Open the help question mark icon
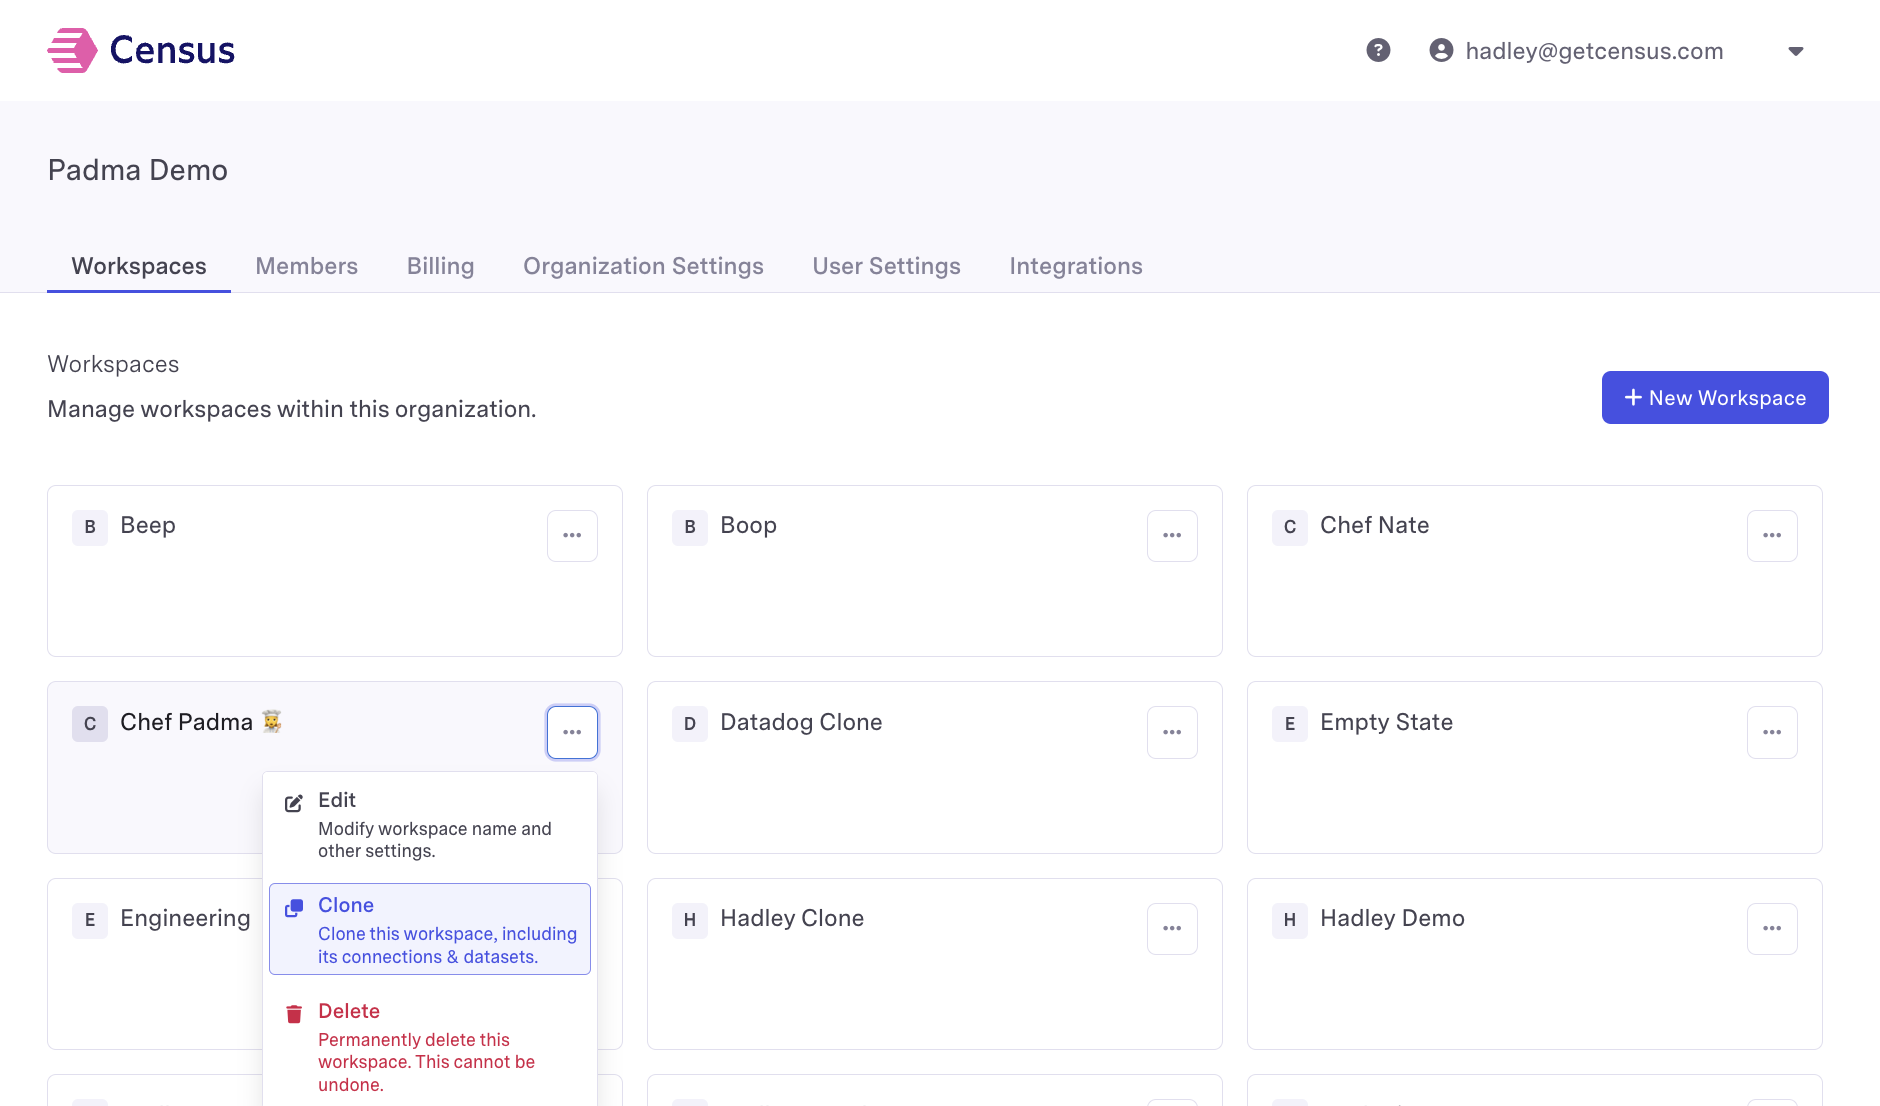Image resolution: width=1880 pixels, height=1106 pixels. 1378,50
